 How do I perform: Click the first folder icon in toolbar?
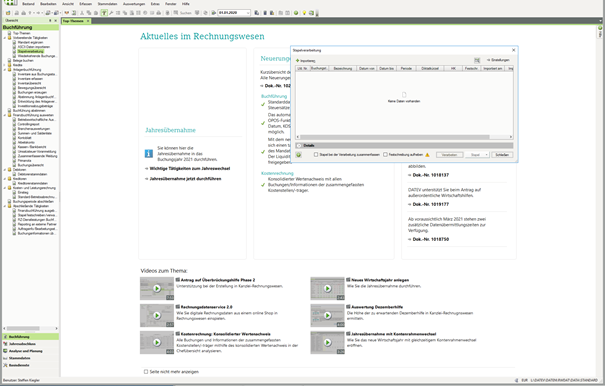tap(8, 13)
